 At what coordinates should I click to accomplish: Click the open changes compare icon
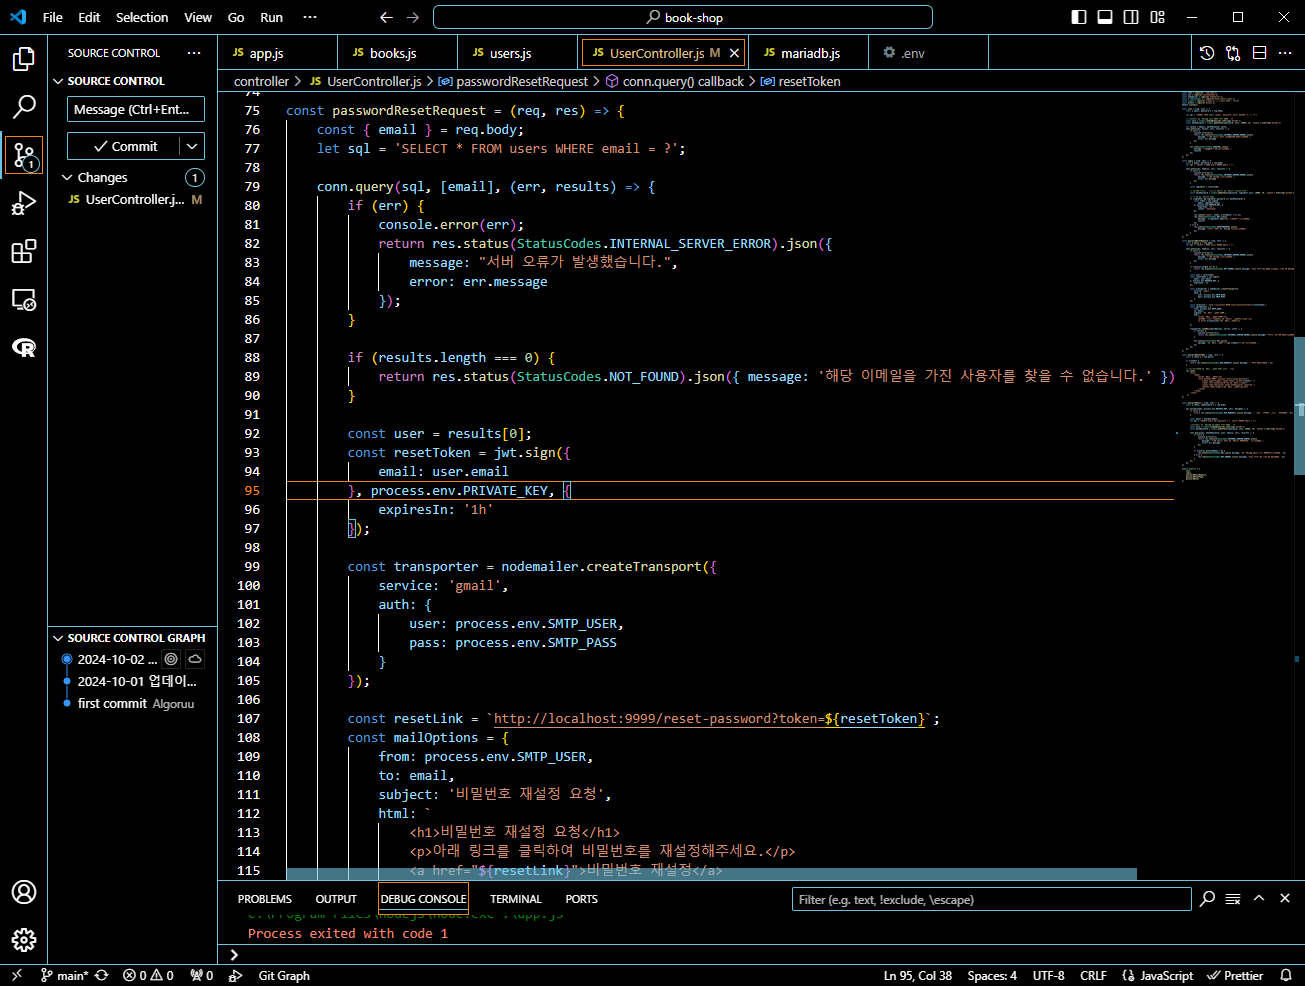coord(1233,53)
